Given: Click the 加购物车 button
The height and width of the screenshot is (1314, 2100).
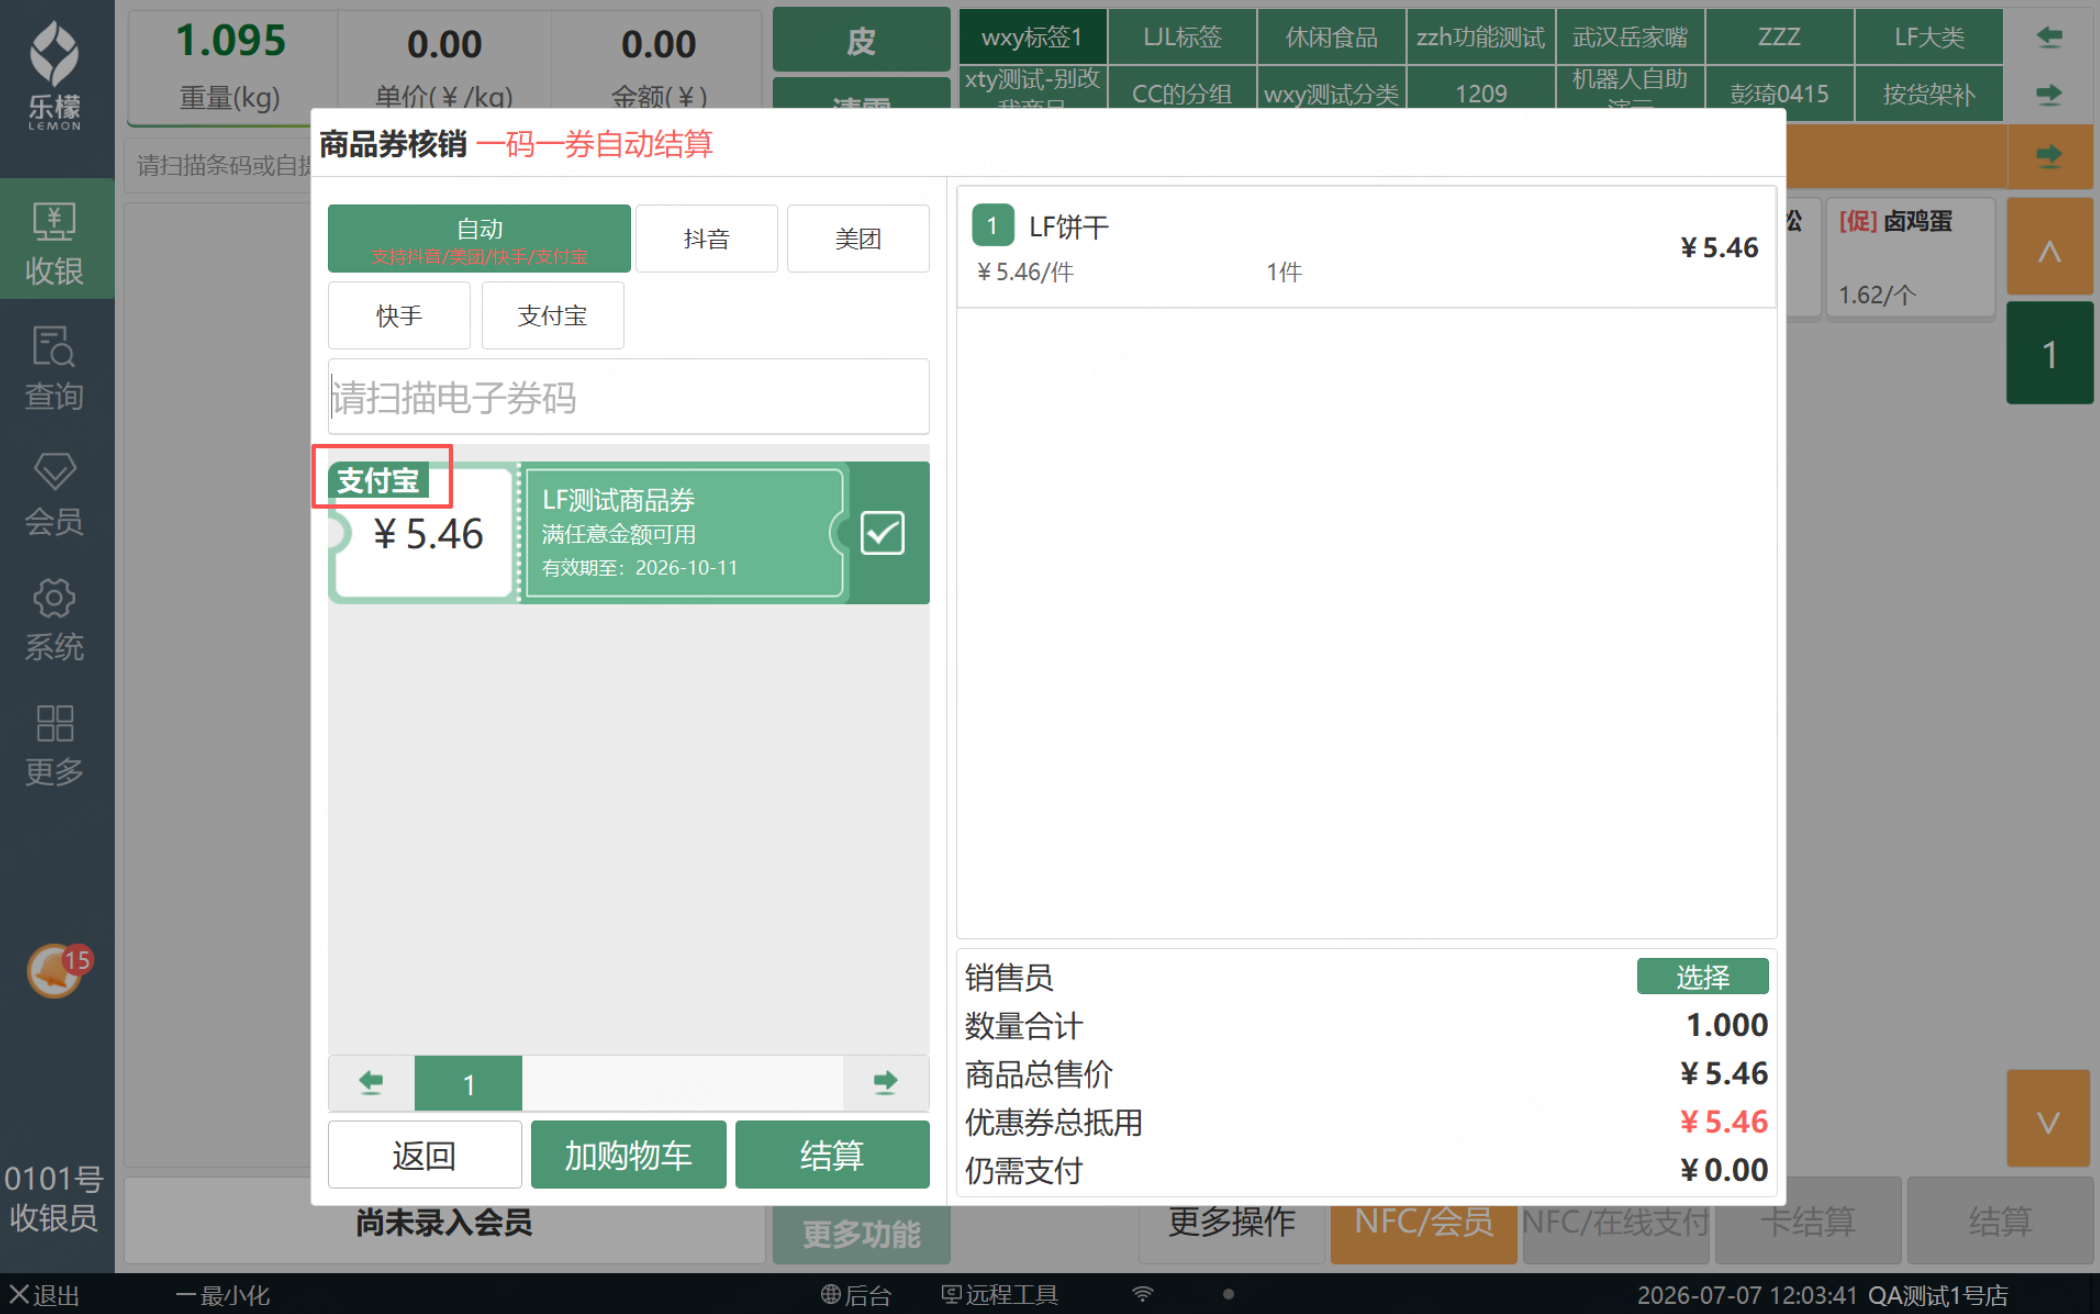Looking at the screenshot, I should 628,1155.
